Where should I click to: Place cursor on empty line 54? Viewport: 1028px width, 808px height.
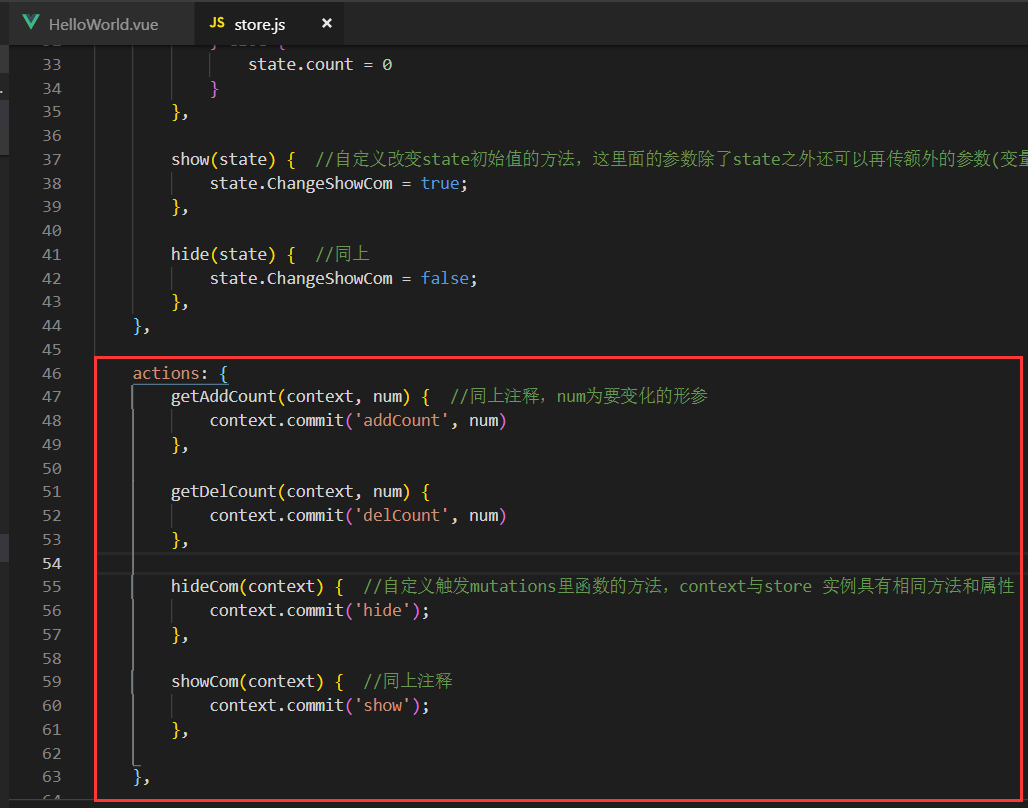561,563
